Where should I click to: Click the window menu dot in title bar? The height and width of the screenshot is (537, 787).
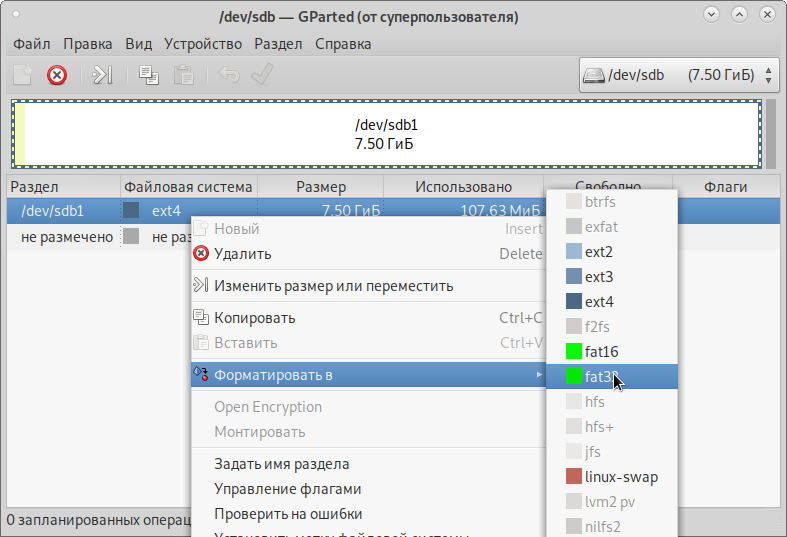16,14
